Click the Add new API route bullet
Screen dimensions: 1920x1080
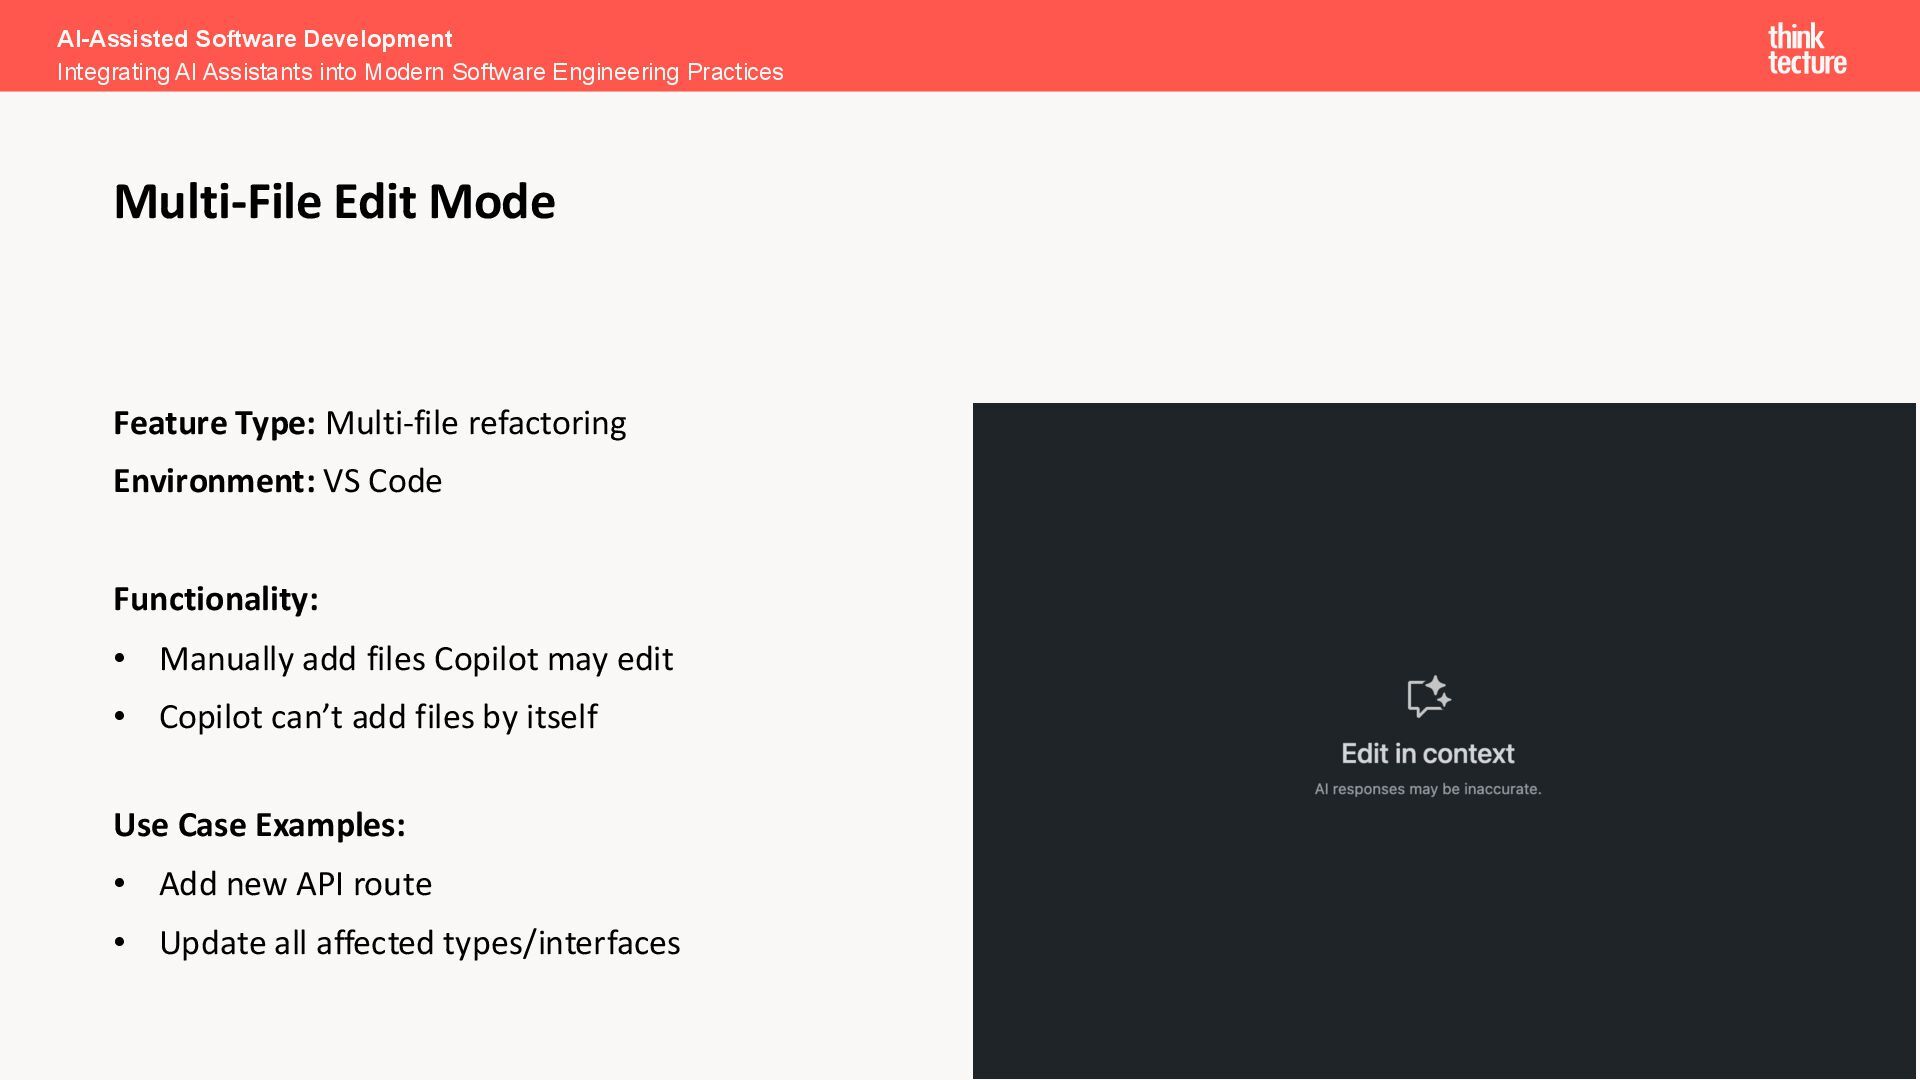(295, 884)
